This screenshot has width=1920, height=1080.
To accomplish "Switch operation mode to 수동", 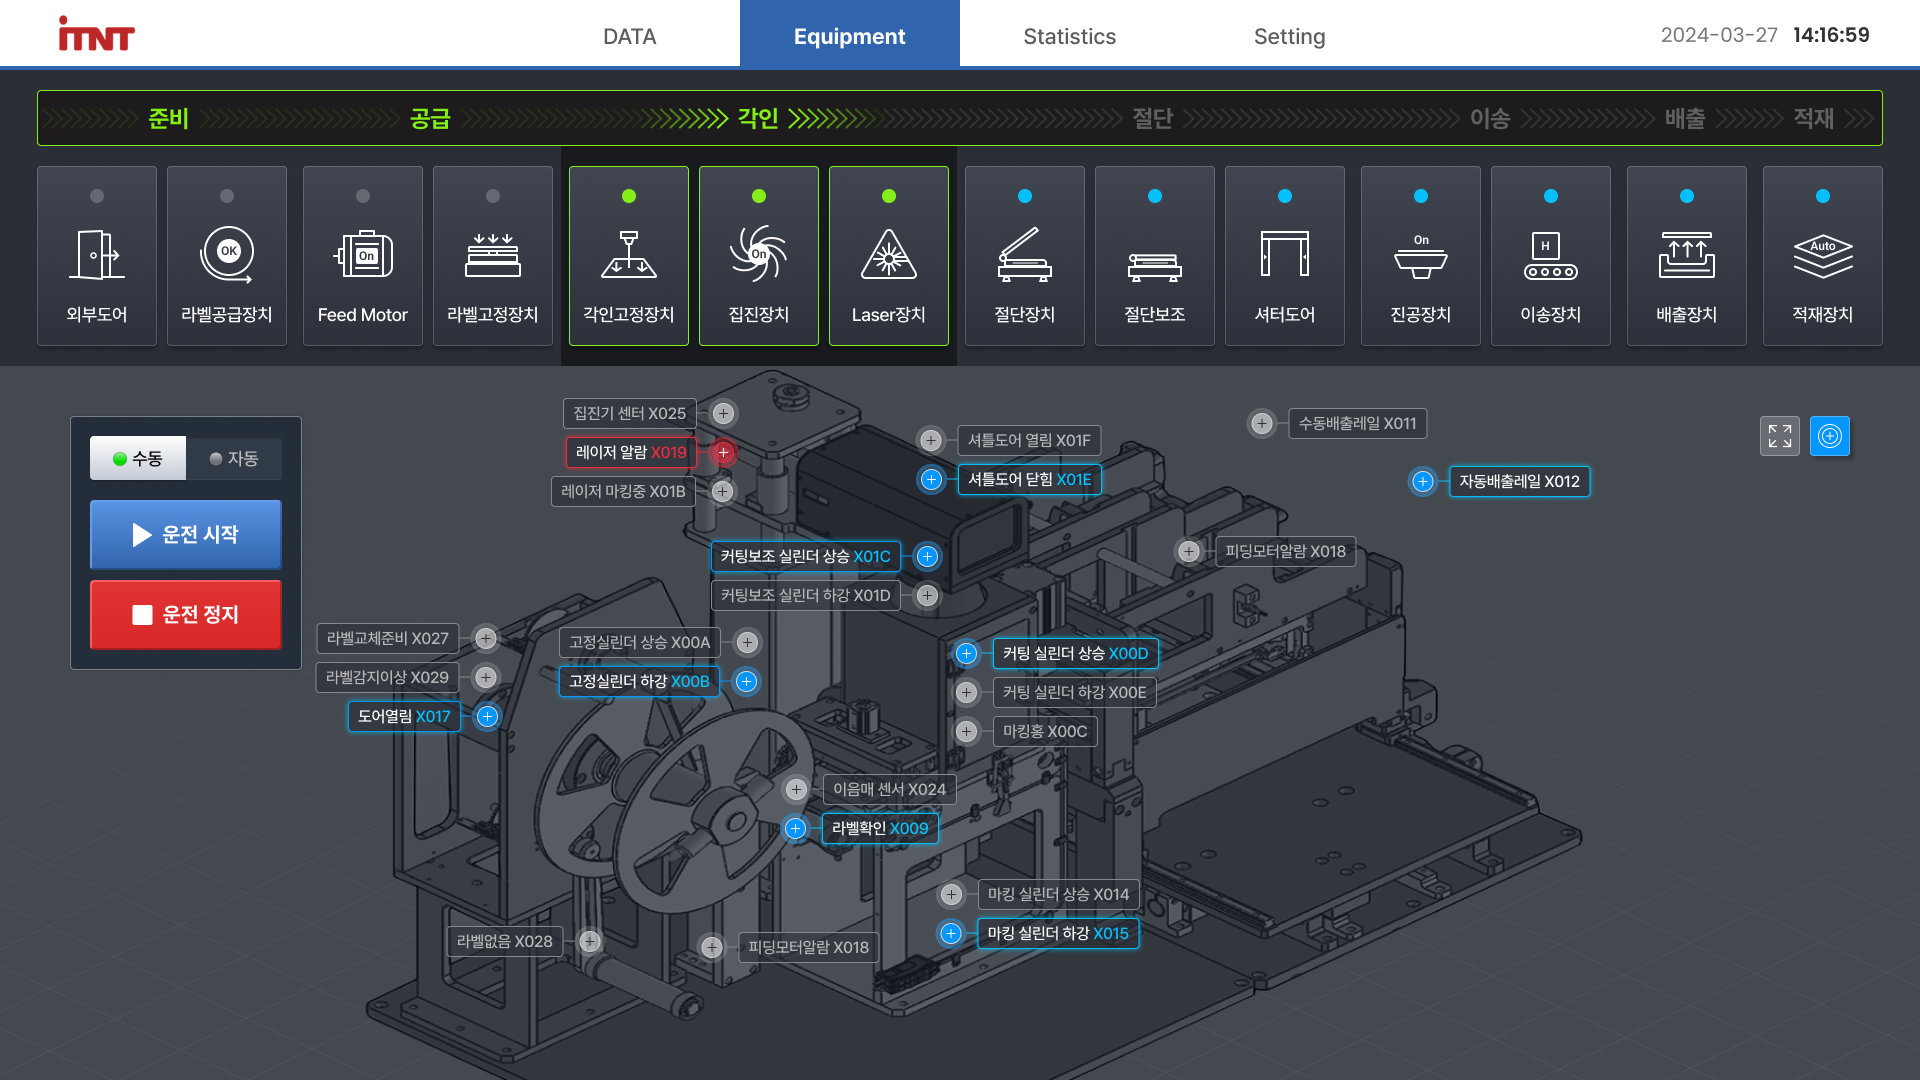I will (138, 458).
